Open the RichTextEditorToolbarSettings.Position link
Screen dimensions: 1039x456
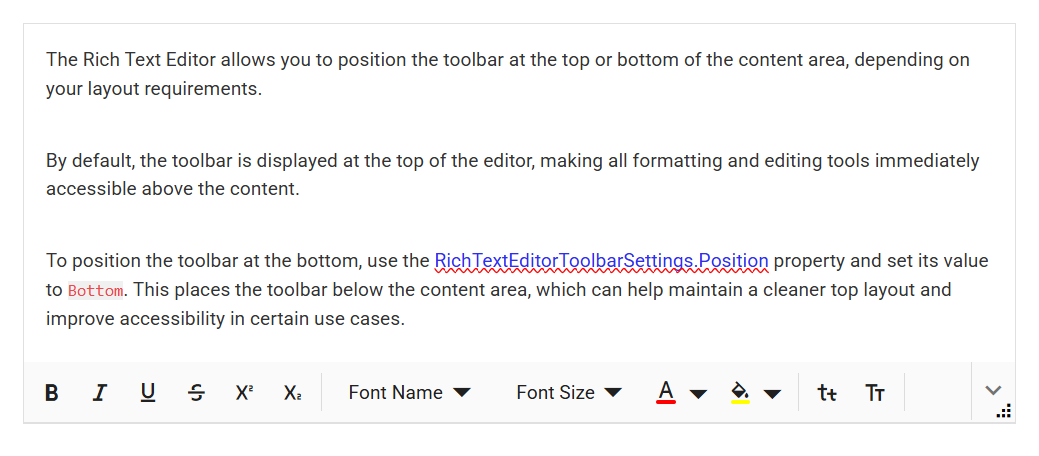click(x=601, y=260)
